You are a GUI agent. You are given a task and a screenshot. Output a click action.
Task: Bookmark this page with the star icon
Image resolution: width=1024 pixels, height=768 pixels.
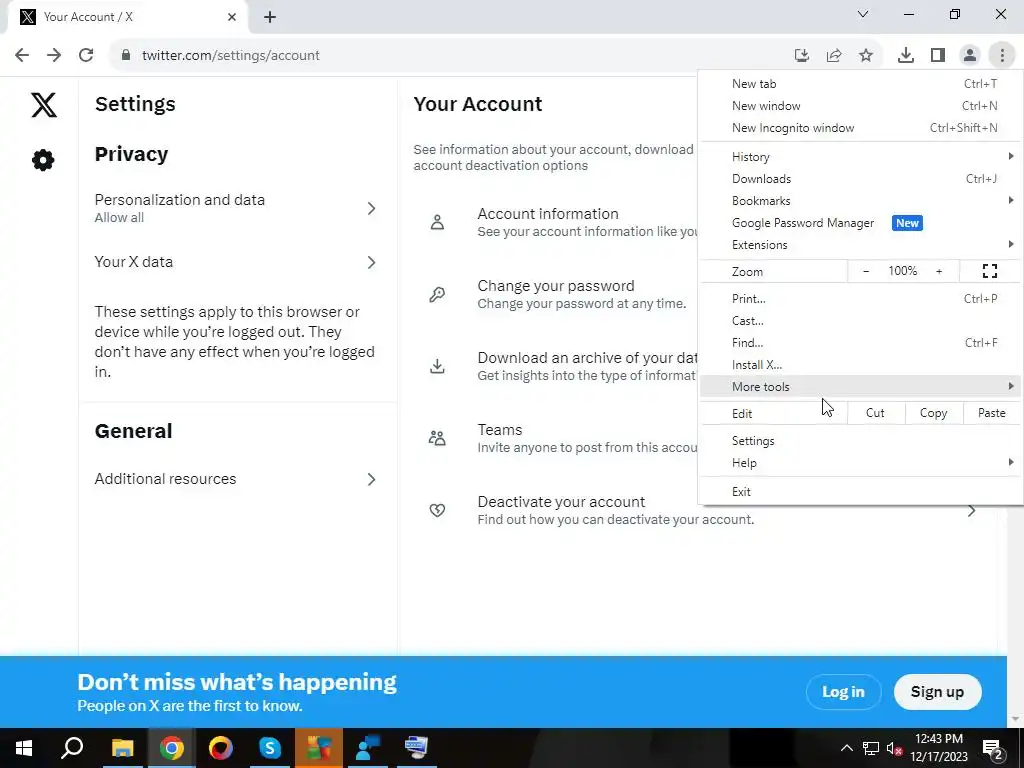click(x=866, y=55)
